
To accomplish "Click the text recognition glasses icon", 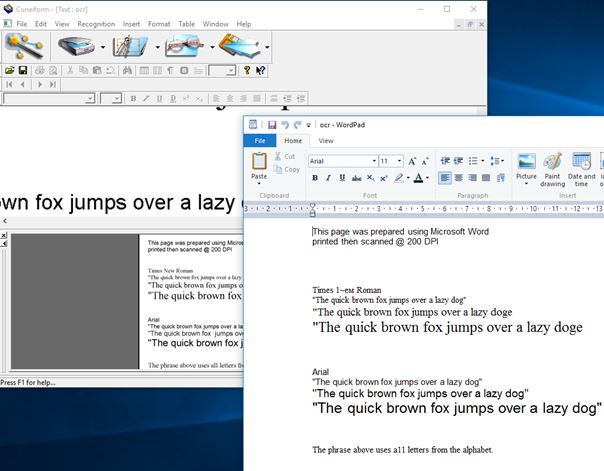I will pyautogui.click(x=186, y=46).
